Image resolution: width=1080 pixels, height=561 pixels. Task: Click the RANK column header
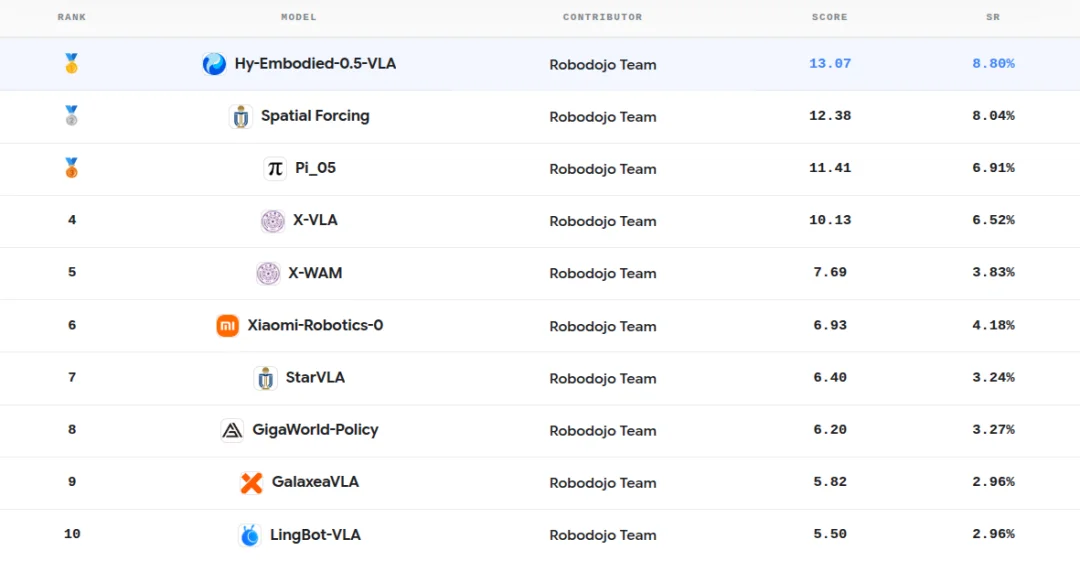[x=72, y=17]
